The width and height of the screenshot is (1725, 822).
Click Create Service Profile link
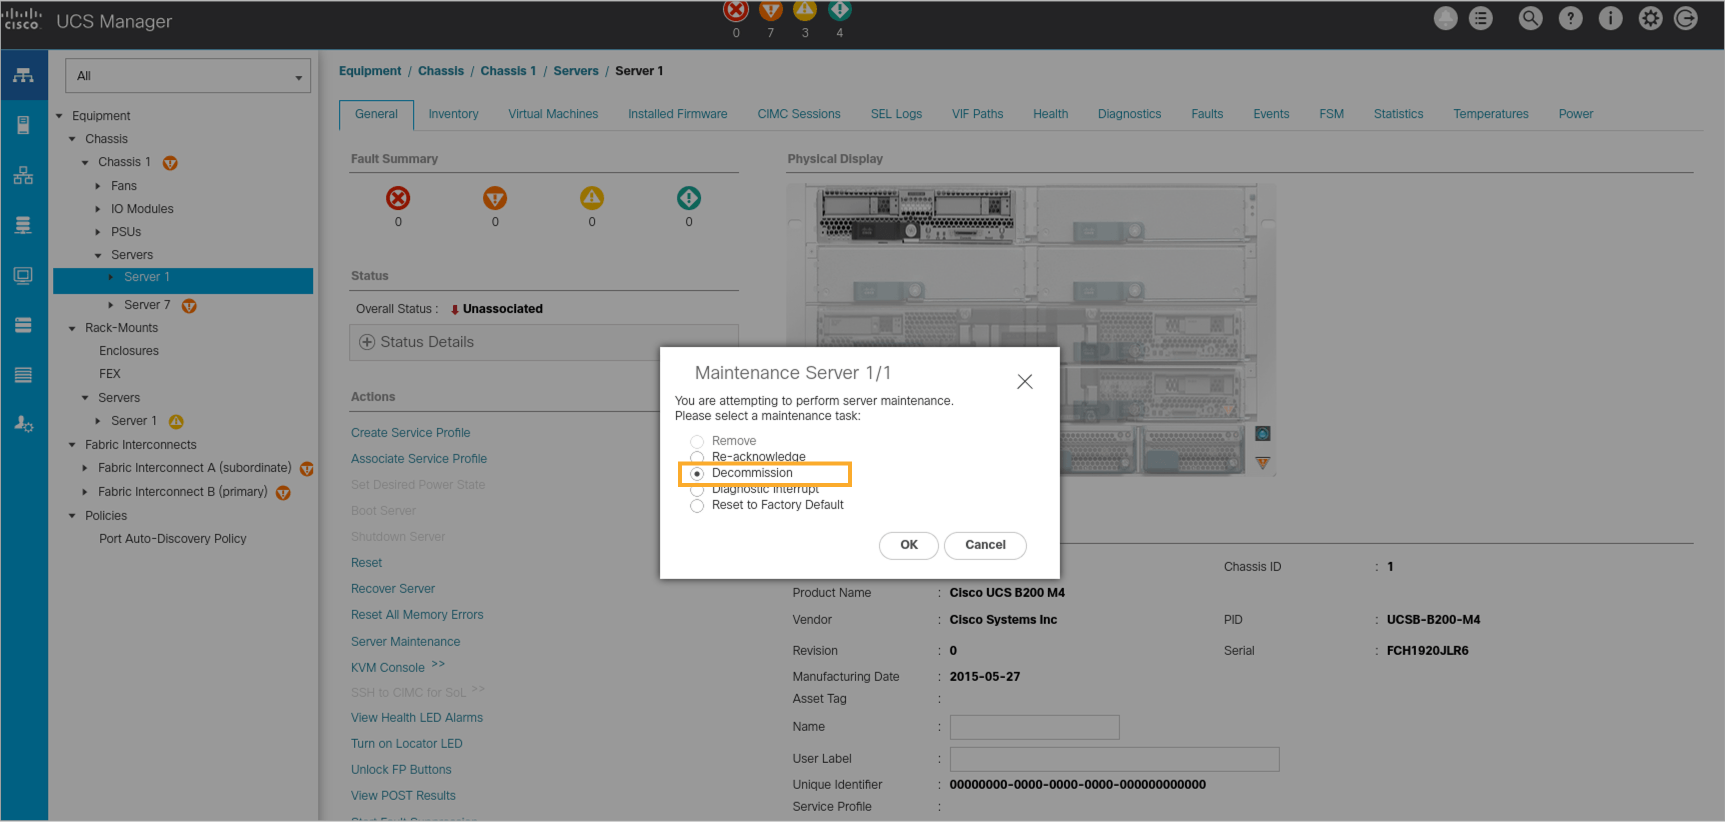click(410, 433)
